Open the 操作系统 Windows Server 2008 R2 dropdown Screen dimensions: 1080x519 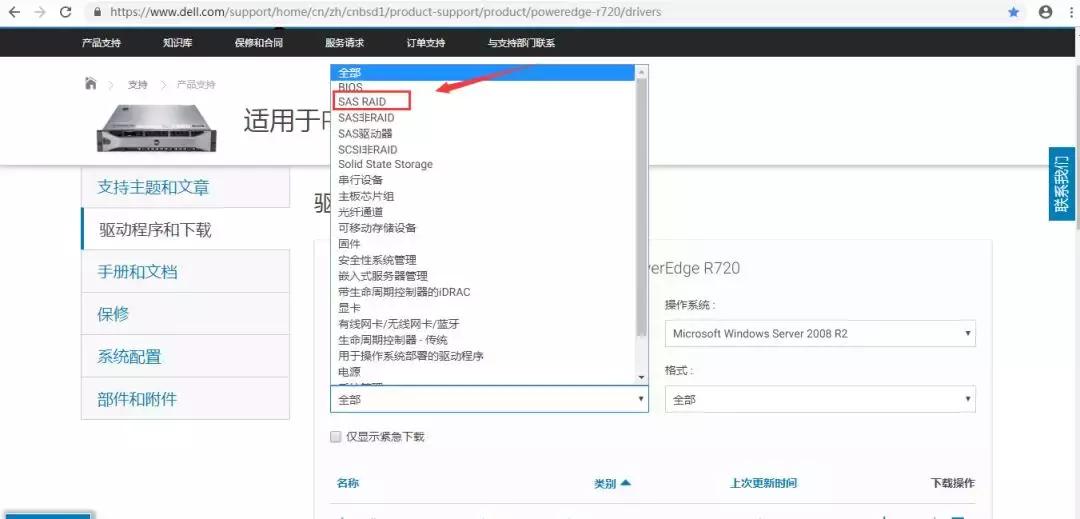pos(820,333)
